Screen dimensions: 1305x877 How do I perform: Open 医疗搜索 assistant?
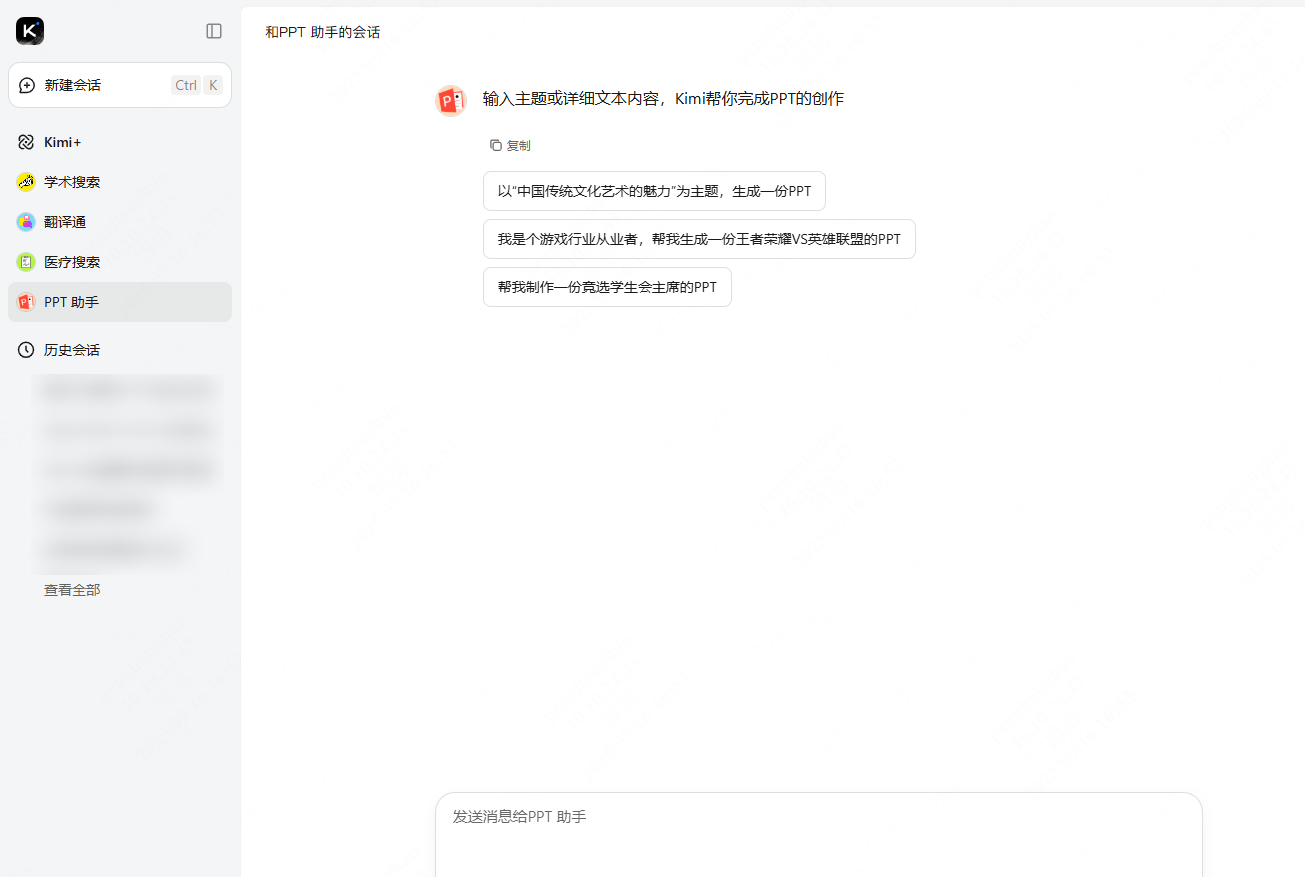[x=120, y=262]
